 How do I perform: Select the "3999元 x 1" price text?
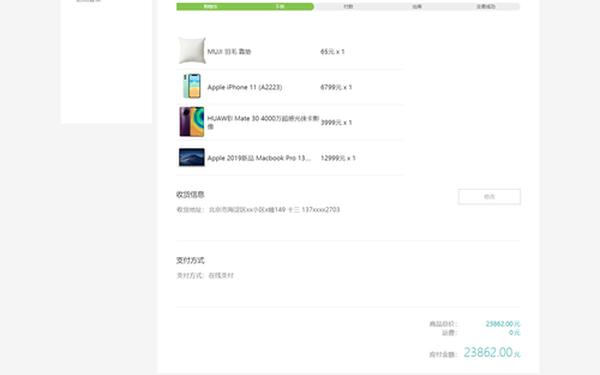(336, 122)
